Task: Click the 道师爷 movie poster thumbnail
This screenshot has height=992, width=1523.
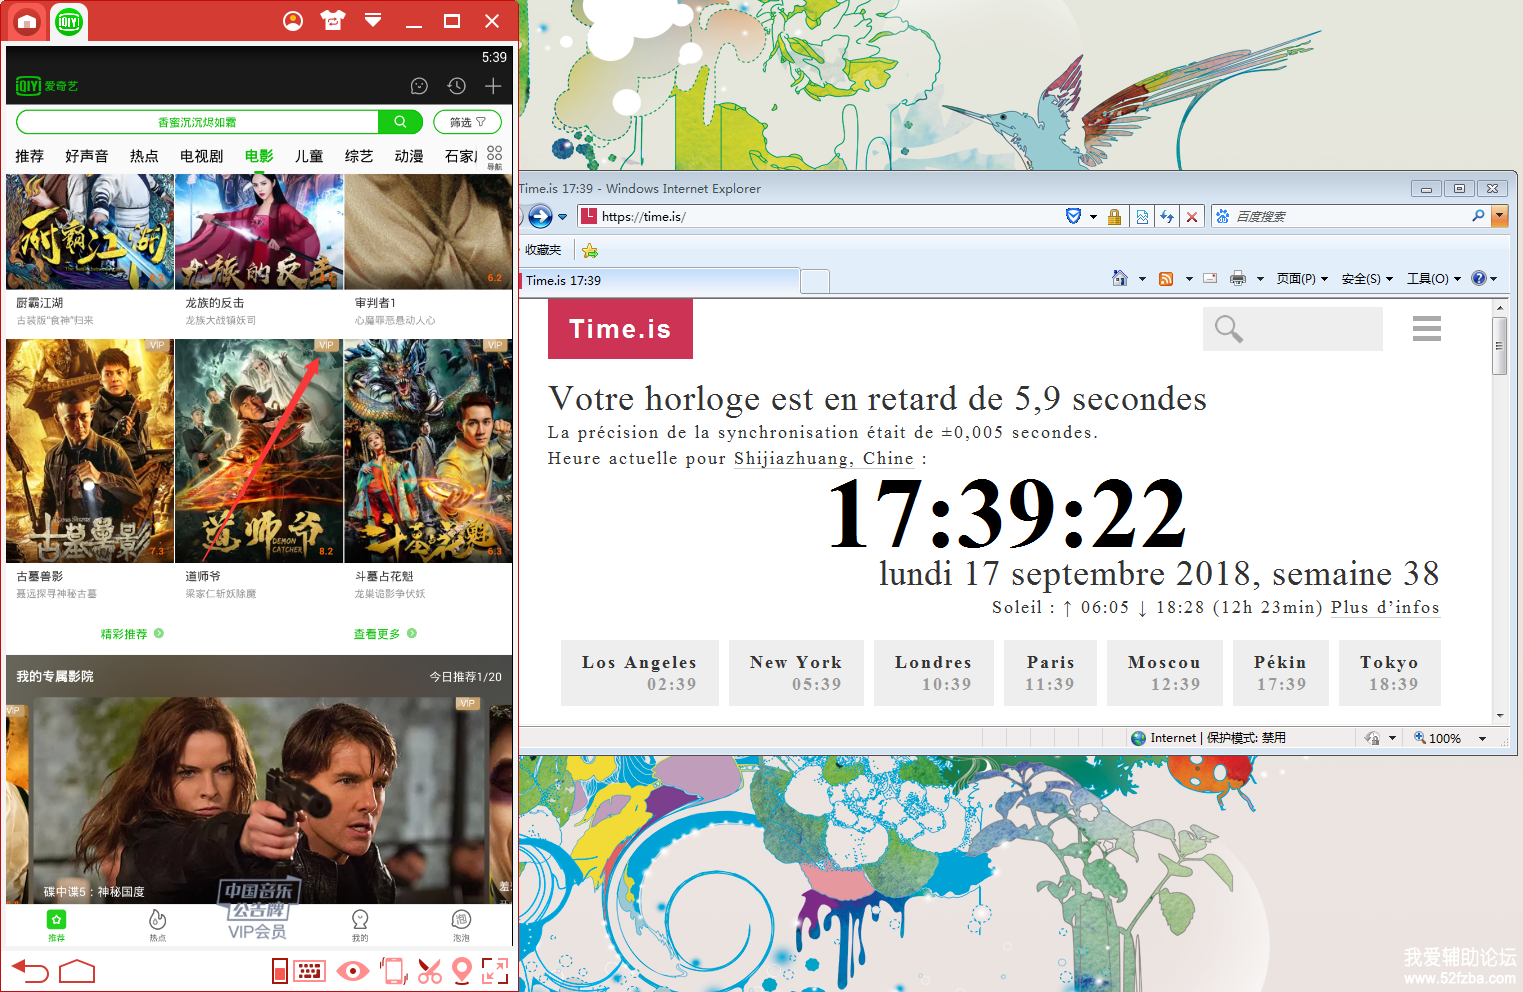Action: [259, 451]
